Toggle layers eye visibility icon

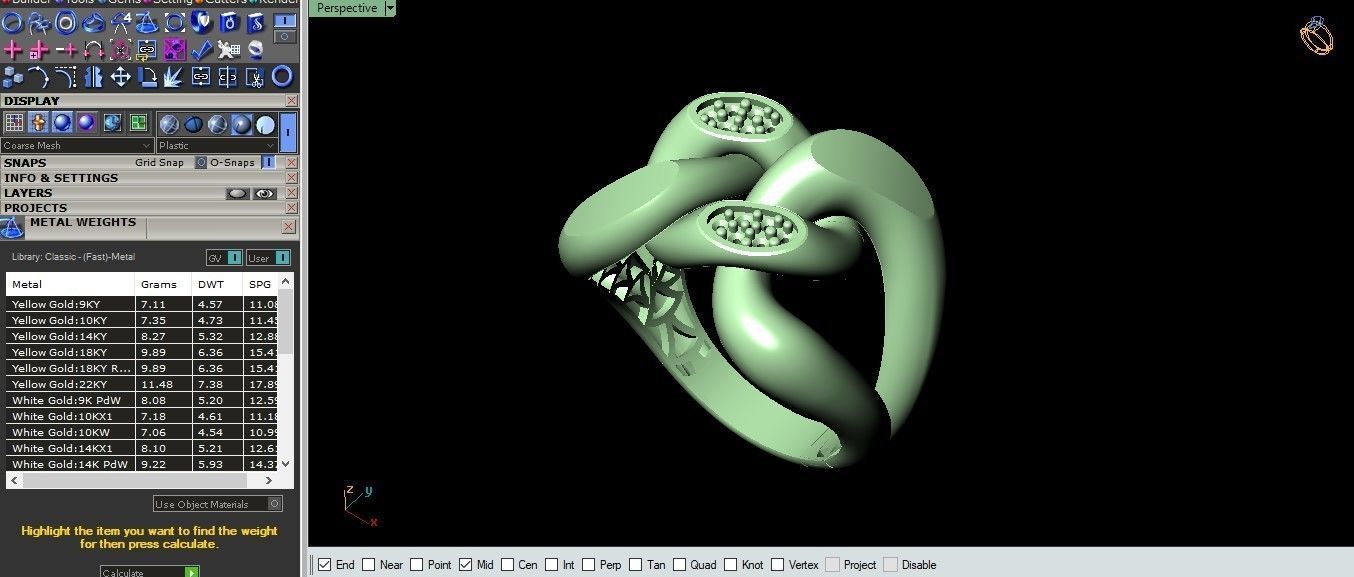click(265, 193)
